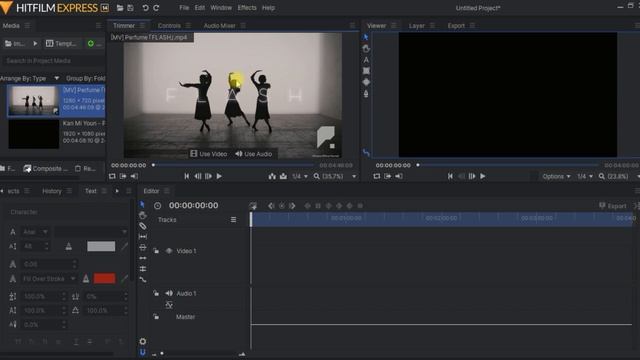Step to next frame in Viewer
640x360 pixels.
(472, 176)
